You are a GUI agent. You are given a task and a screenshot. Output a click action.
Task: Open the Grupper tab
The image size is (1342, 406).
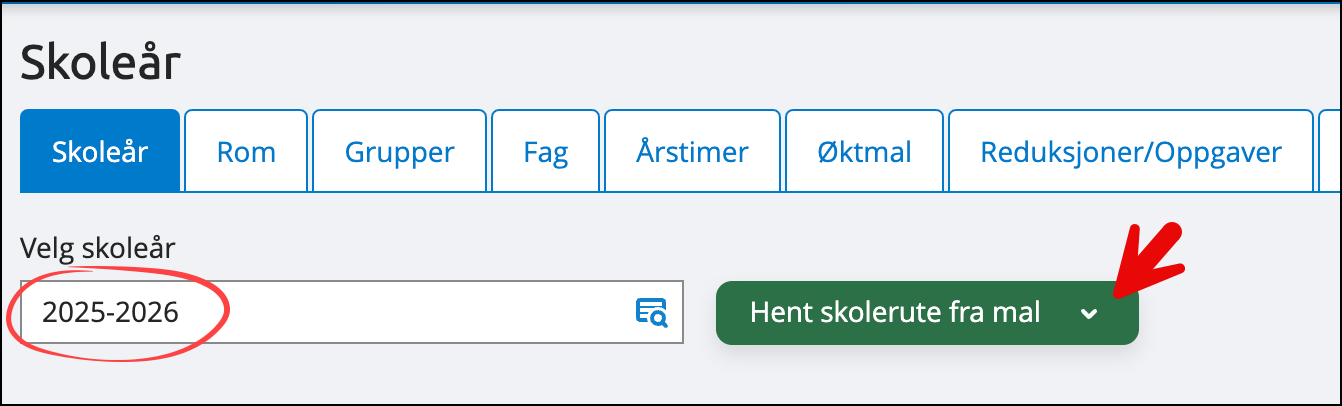click(x=400, y=152)
